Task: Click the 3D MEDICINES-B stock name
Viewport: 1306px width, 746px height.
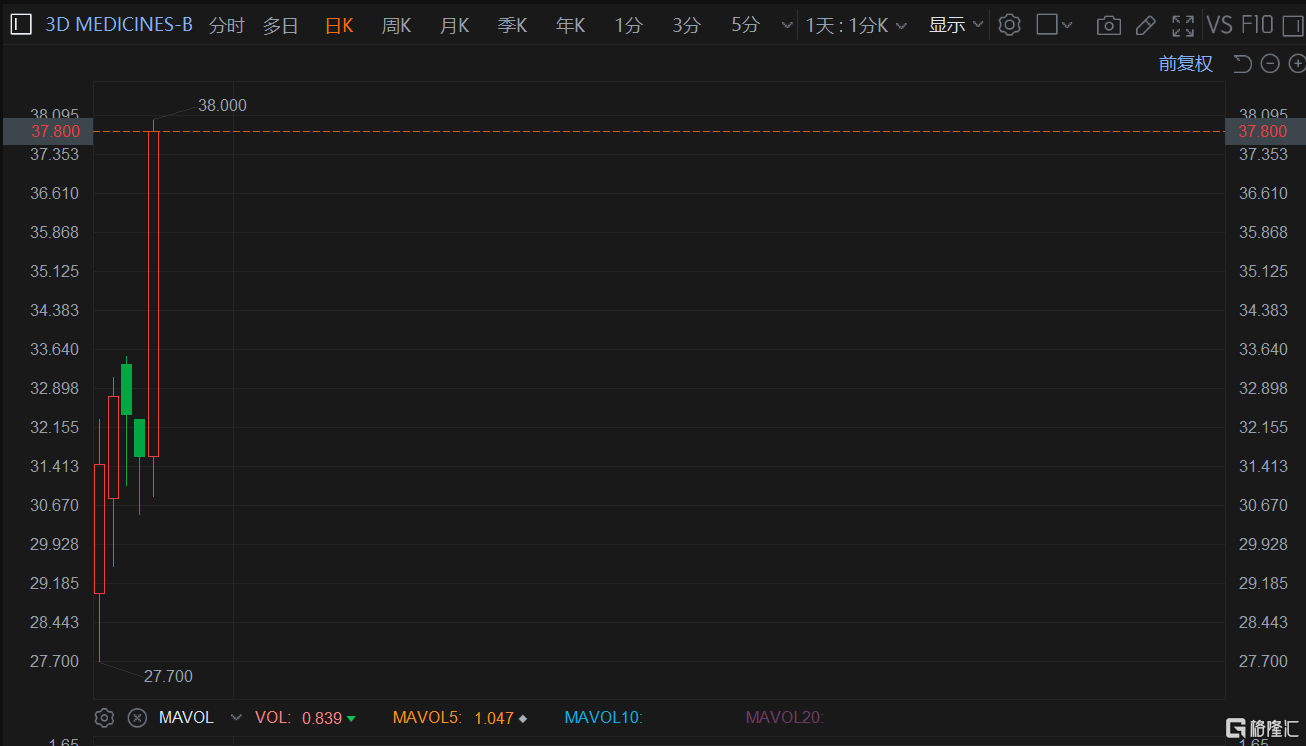Action: click(x=119, y=25)
